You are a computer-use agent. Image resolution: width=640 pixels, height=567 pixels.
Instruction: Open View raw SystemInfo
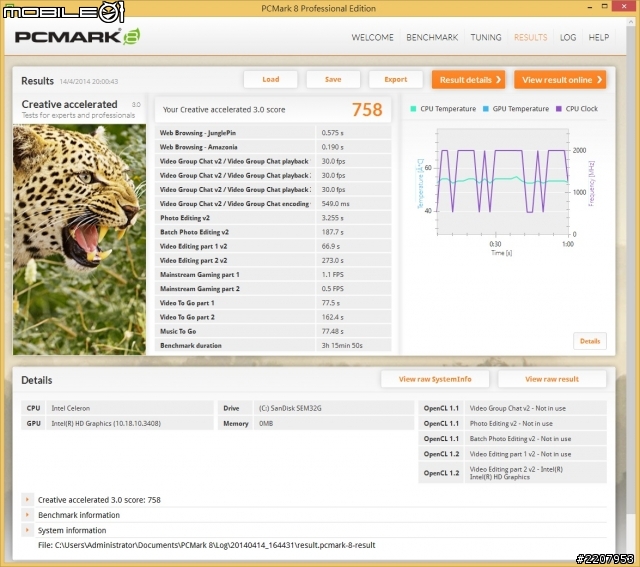click(435, 379)
